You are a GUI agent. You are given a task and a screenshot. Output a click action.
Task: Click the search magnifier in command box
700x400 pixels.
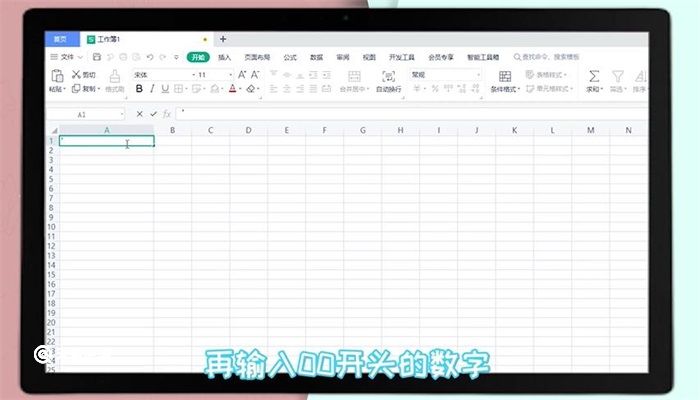point(517,57)
